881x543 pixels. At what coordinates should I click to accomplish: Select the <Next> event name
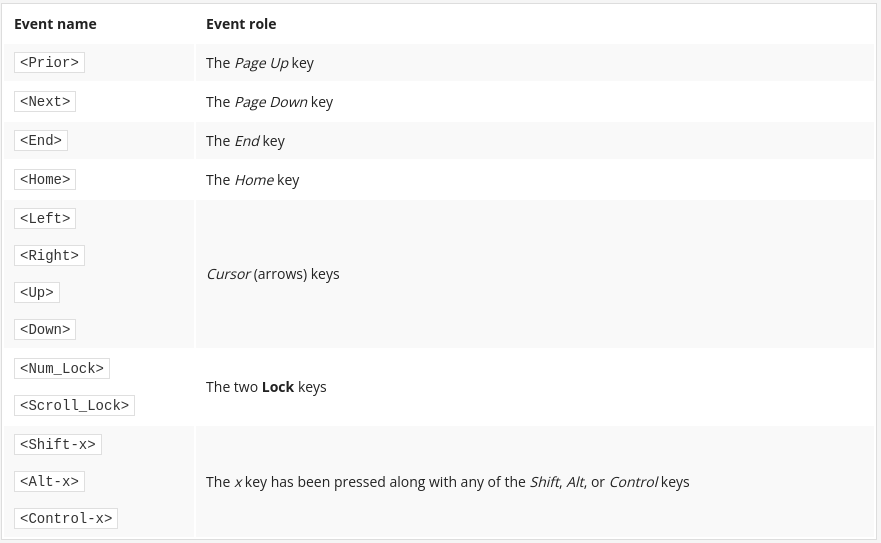[45, 102]
